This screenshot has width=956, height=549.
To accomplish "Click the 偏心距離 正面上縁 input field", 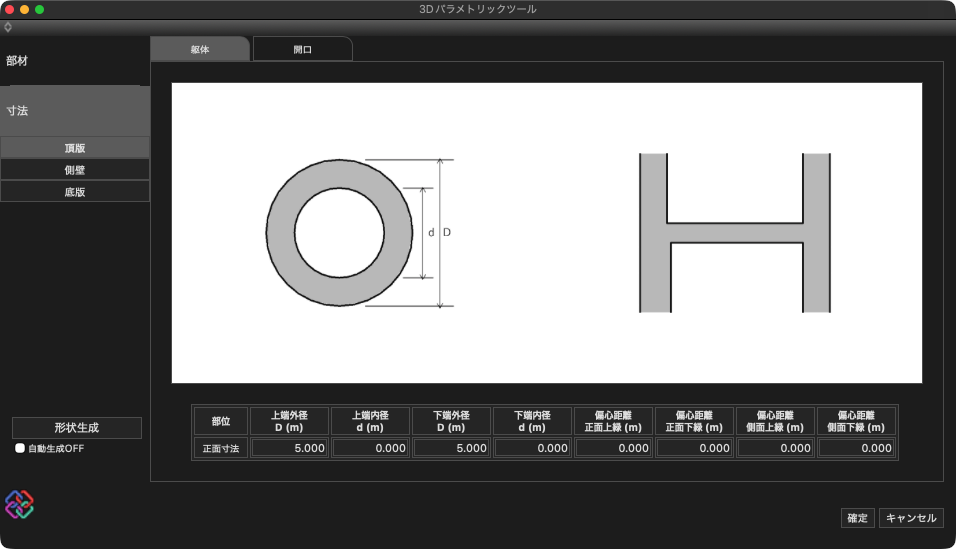I will point(613,449).
